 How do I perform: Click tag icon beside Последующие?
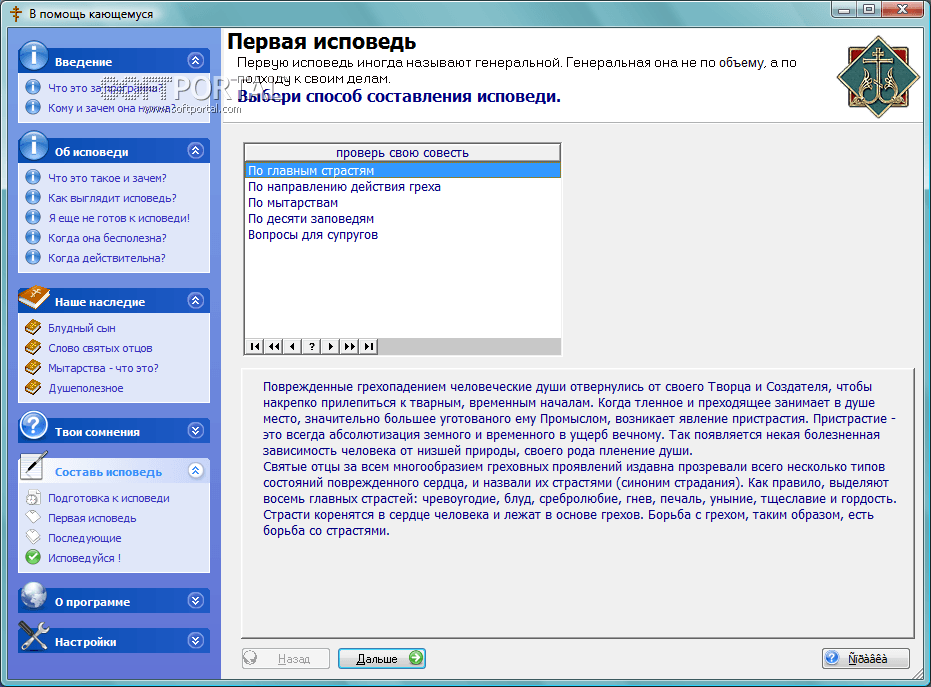[33, 537]
